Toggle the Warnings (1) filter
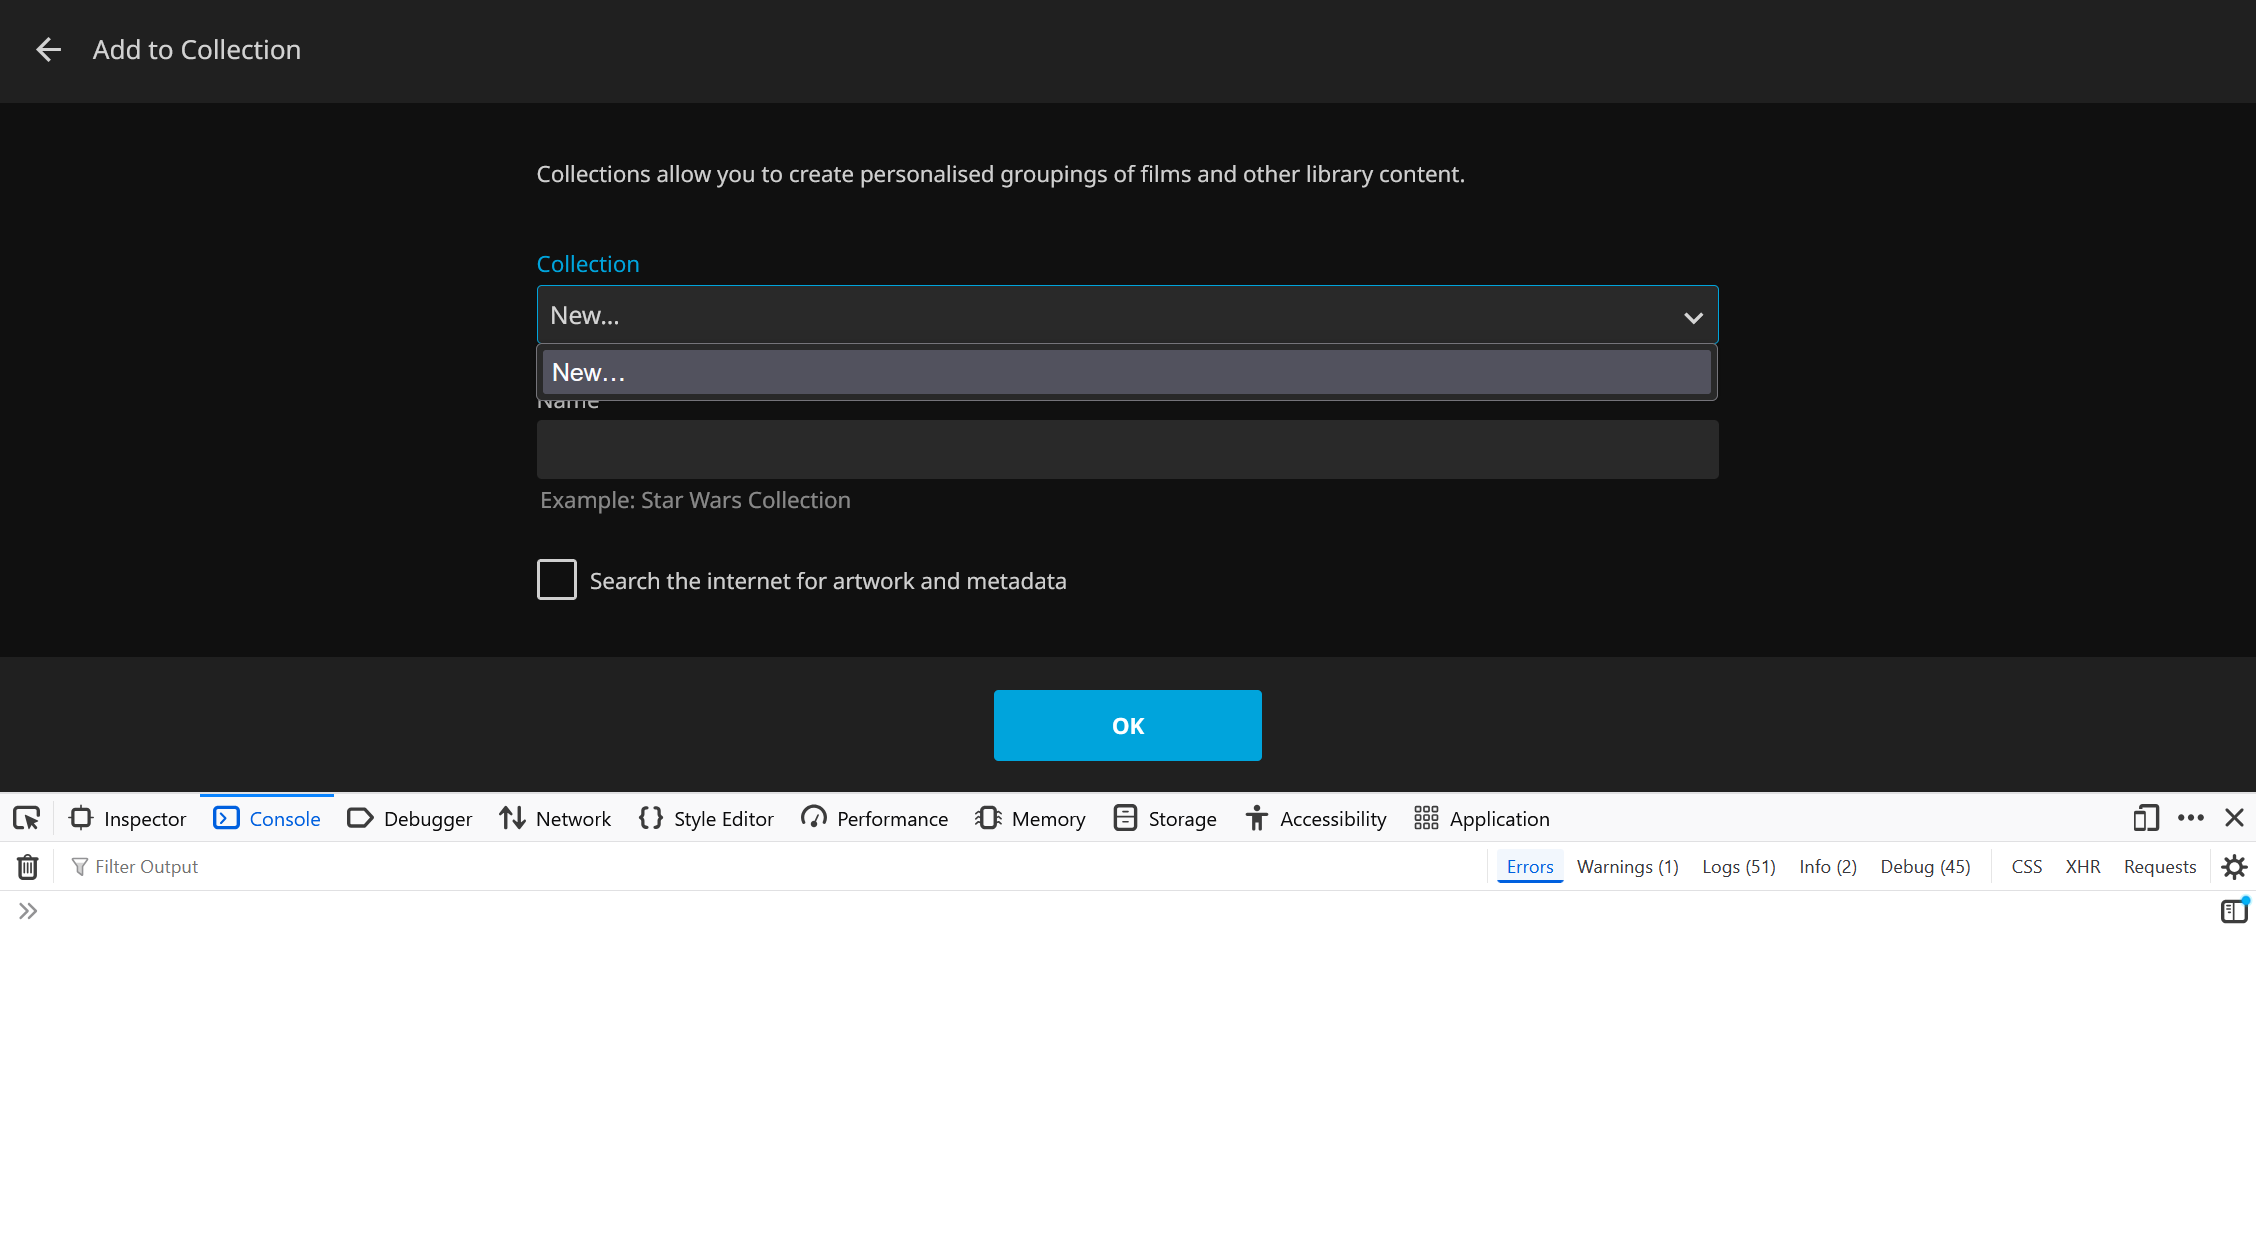 [x=1627, y=867]
